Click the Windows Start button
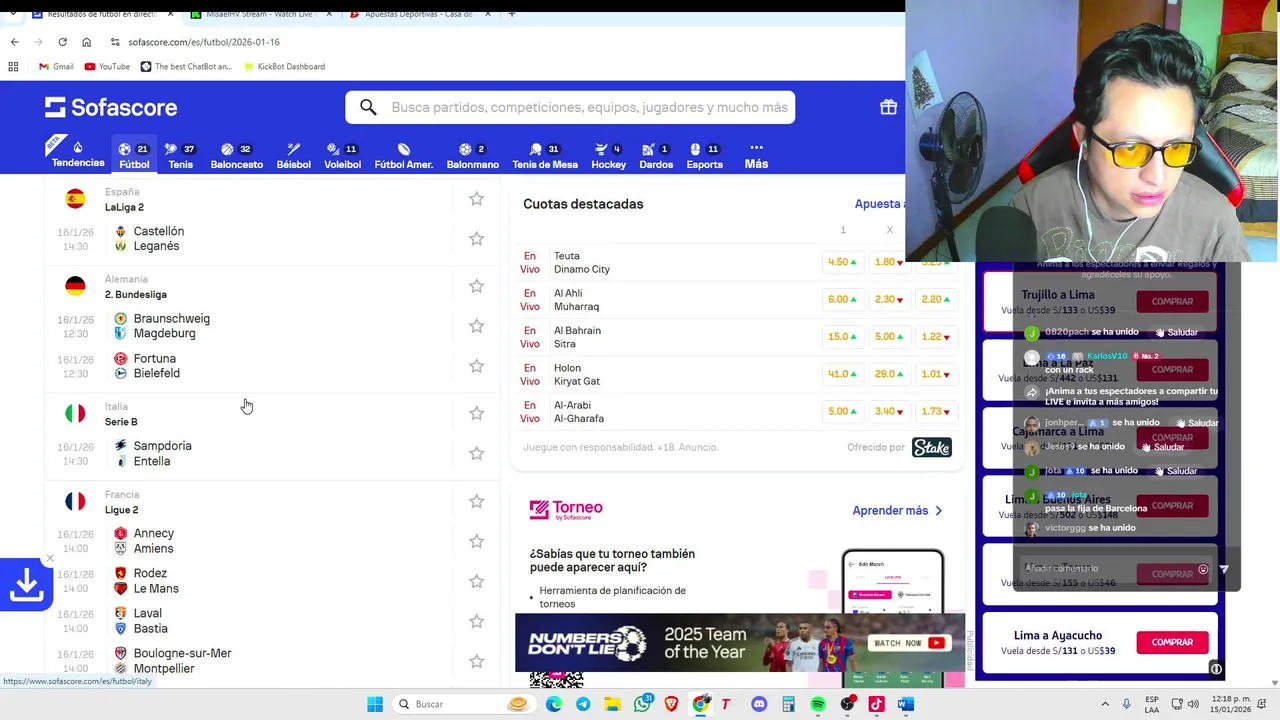 pyautogui.click(x=375, y=704)
